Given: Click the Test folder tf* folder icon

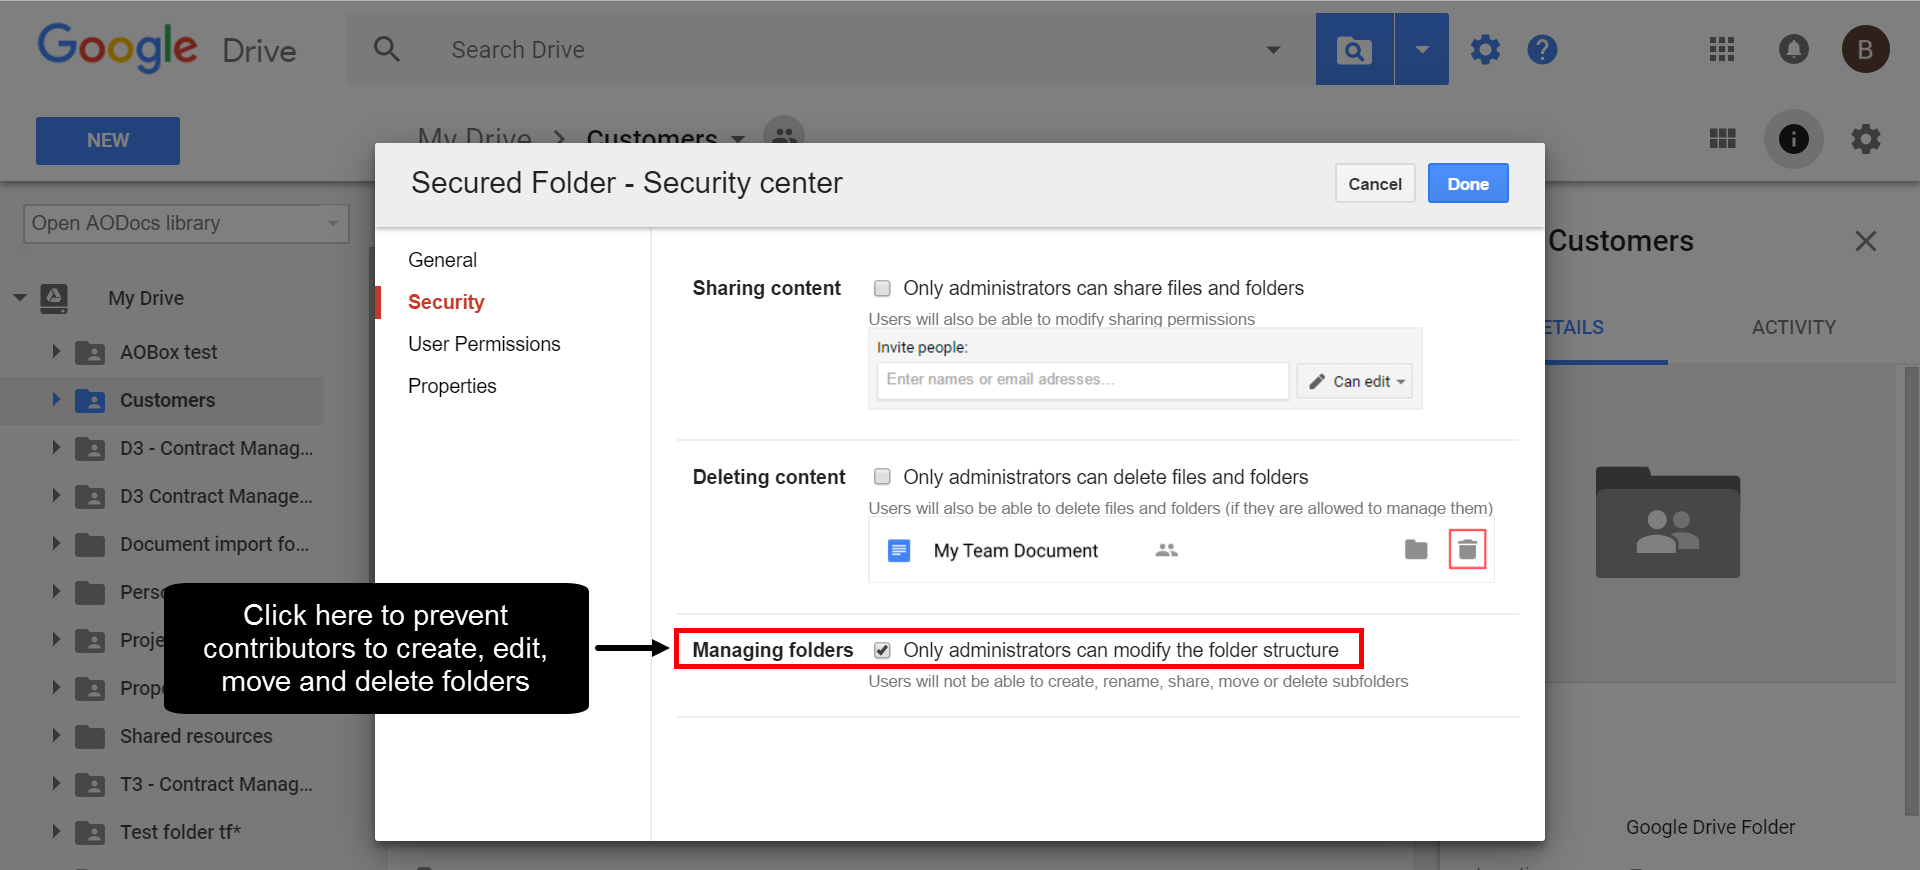Looking at the screenshot, I should 90,832.
